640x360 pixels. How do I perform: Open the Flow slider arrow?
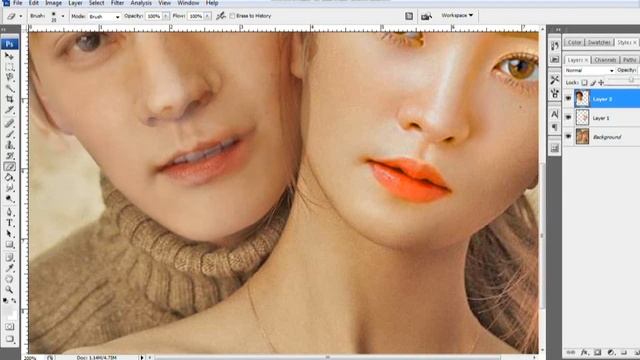point(207,16)
